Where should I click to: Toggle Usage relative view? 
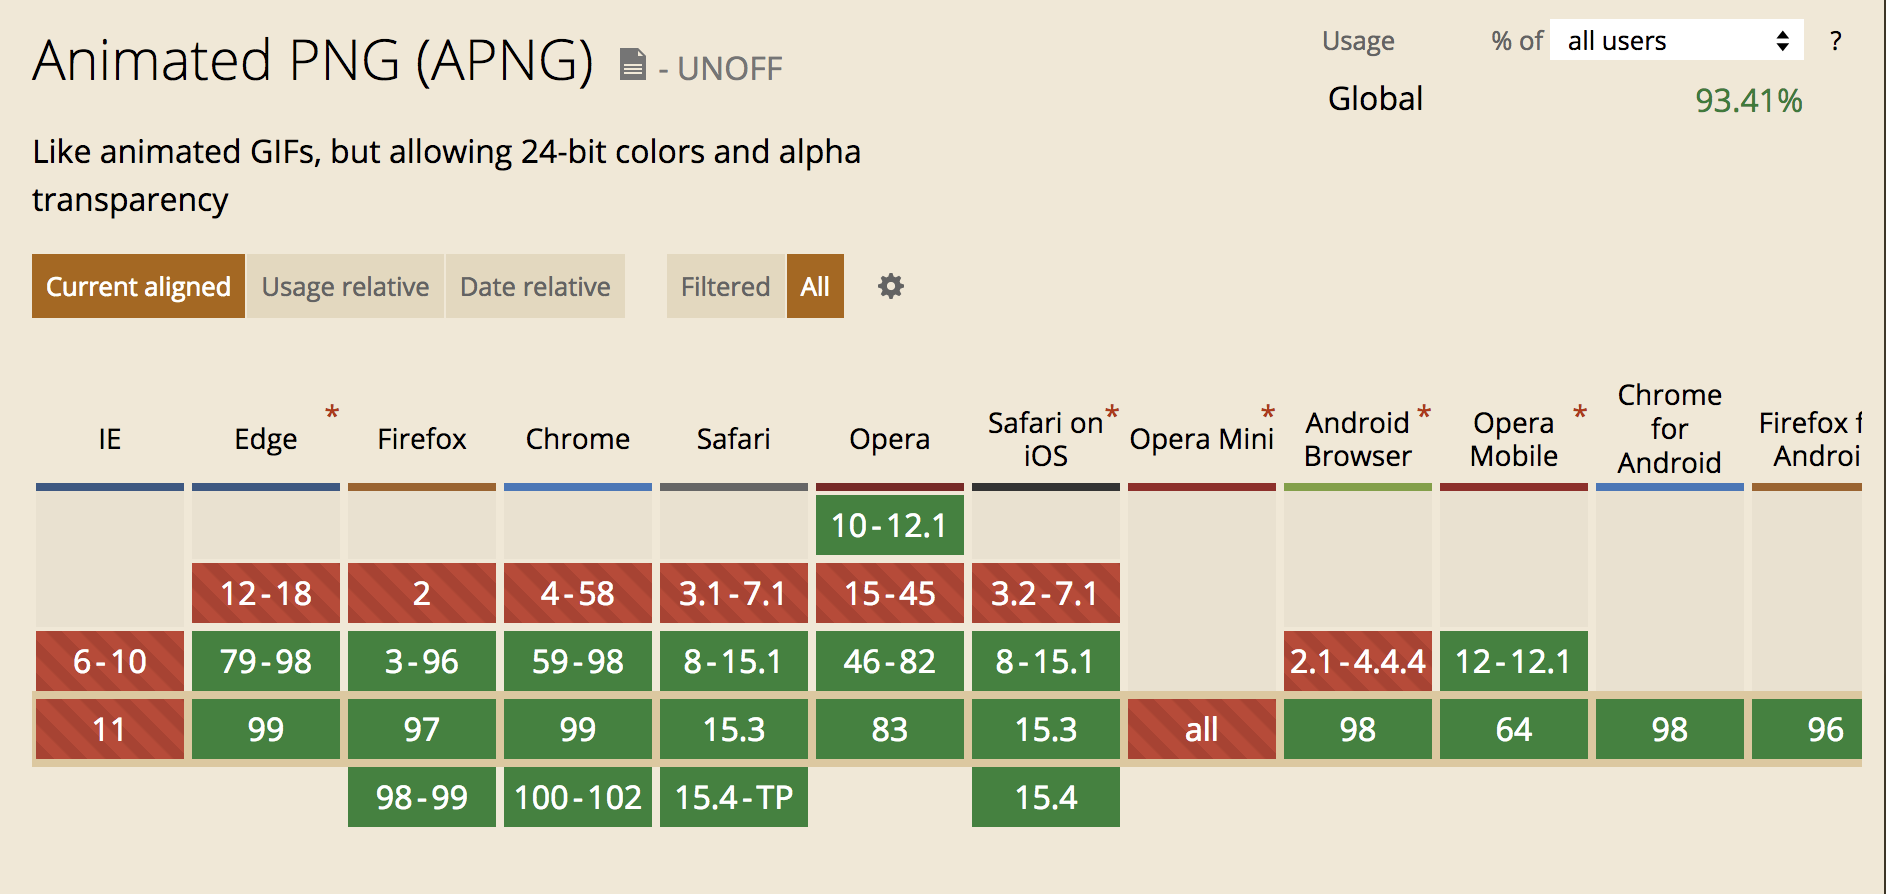[x=345, y=287]
